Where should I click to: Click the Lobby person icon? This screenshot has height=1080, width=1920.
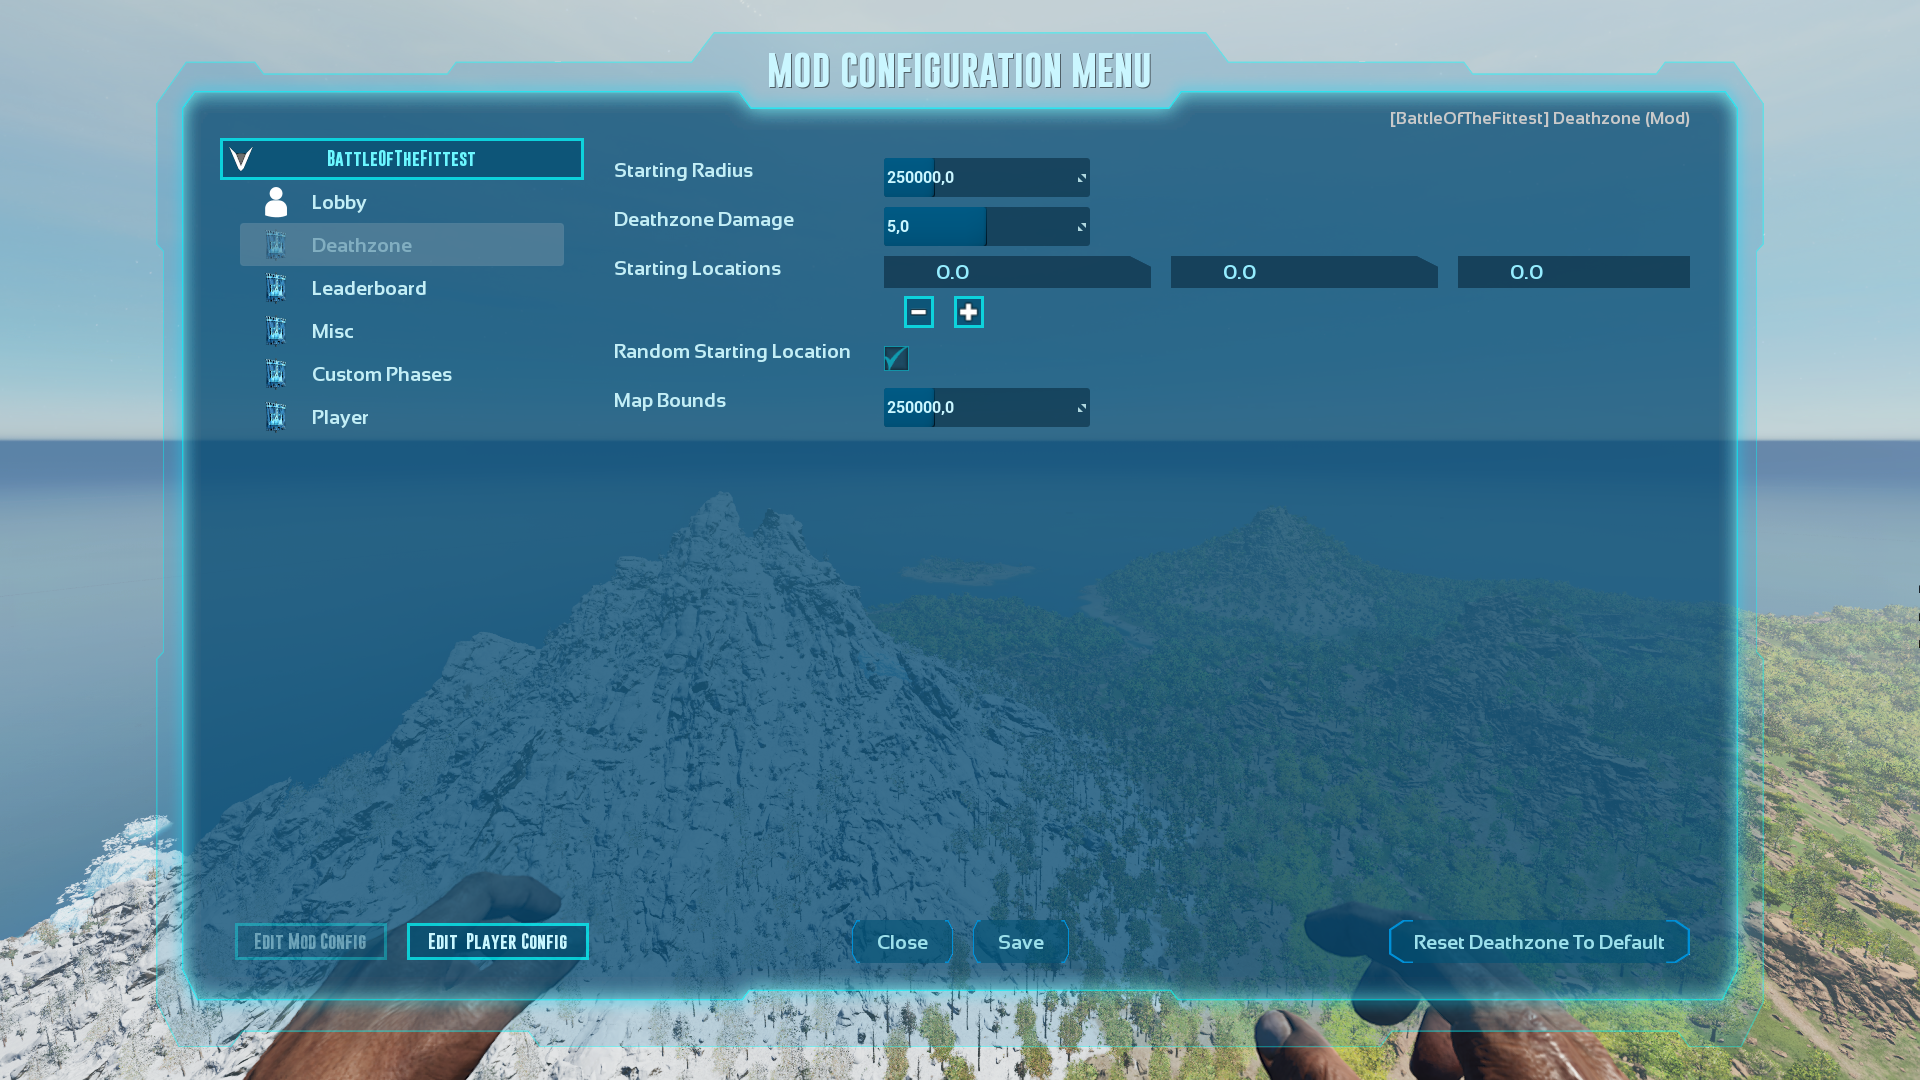pyautogui.click(x=276, y=202)
